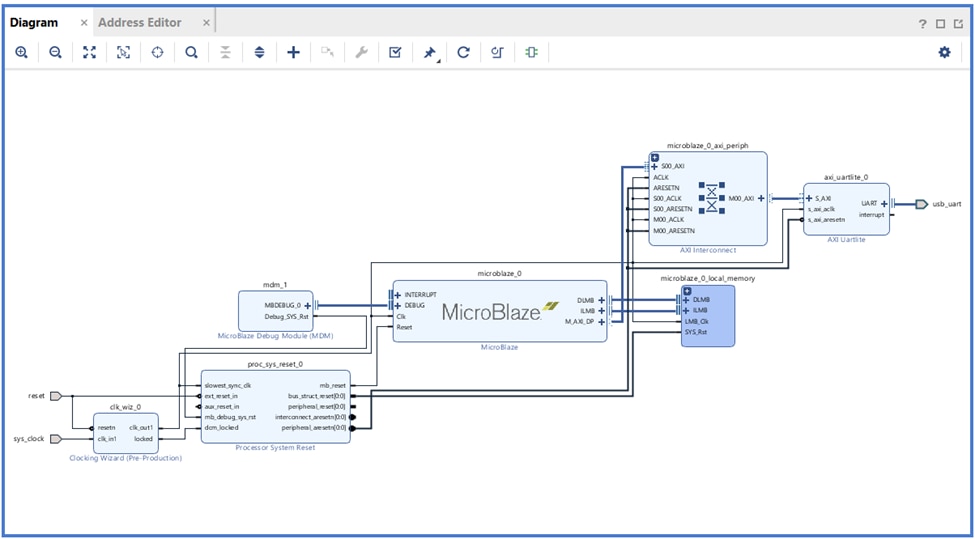Screen dimensions: 975x539
Task: Select the Debug_SYS_Rst pin on mdm_1
Action: click(x=286, y=316)
